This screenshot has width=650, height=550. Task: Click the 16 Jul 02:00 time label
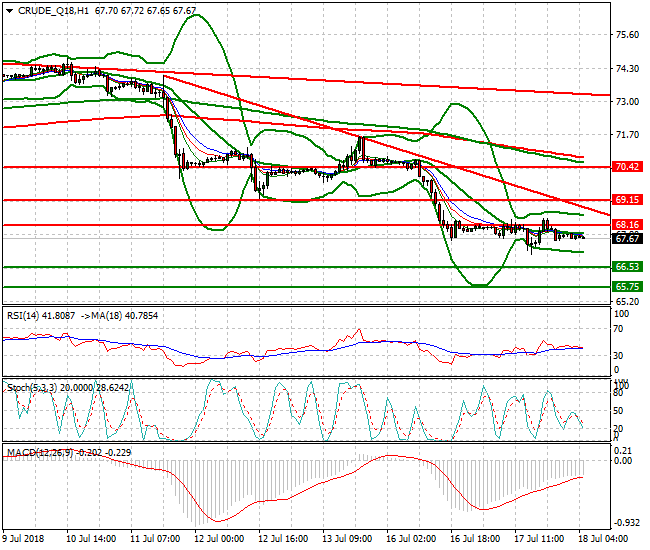click(411, 539)
